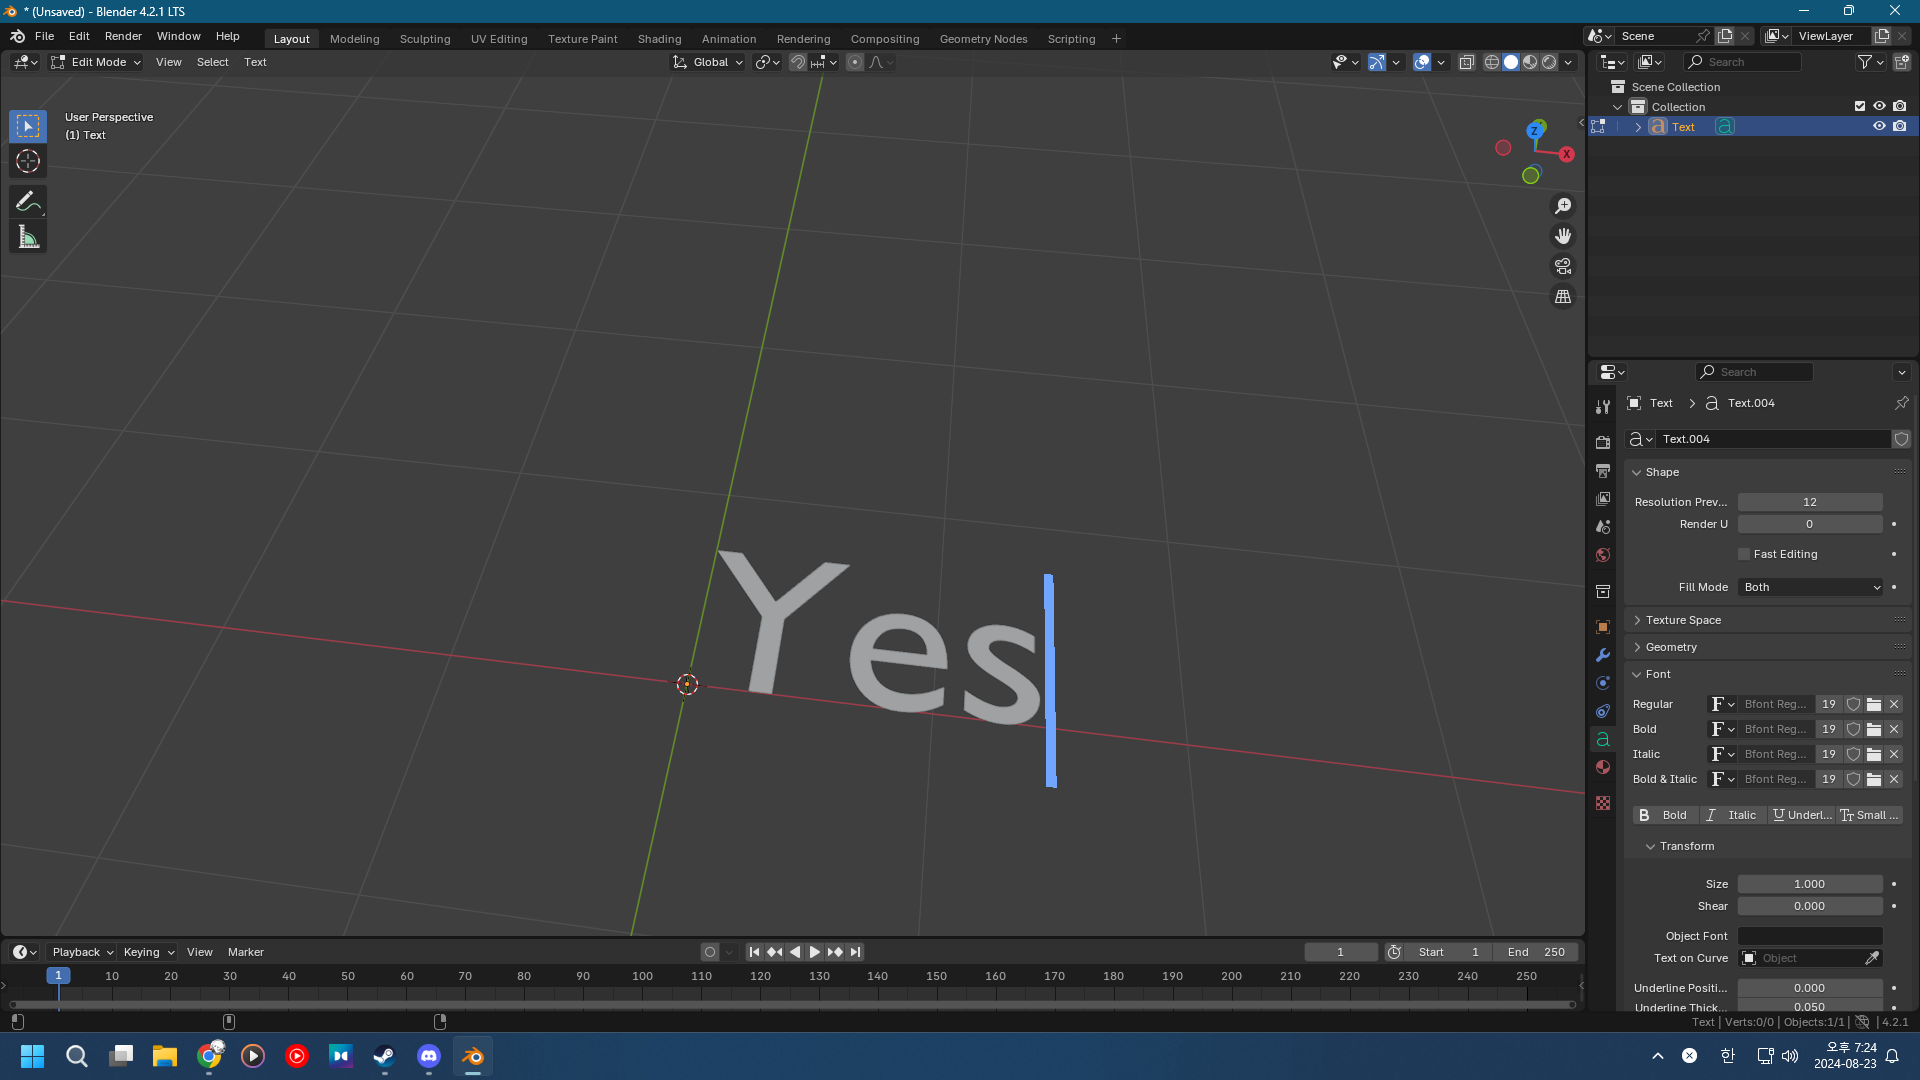Image resolution: width=1920 pixels, height=1080 pixels.
Task: Switch to orthographic/perspective grid icon
Action: click(1562, 297)
